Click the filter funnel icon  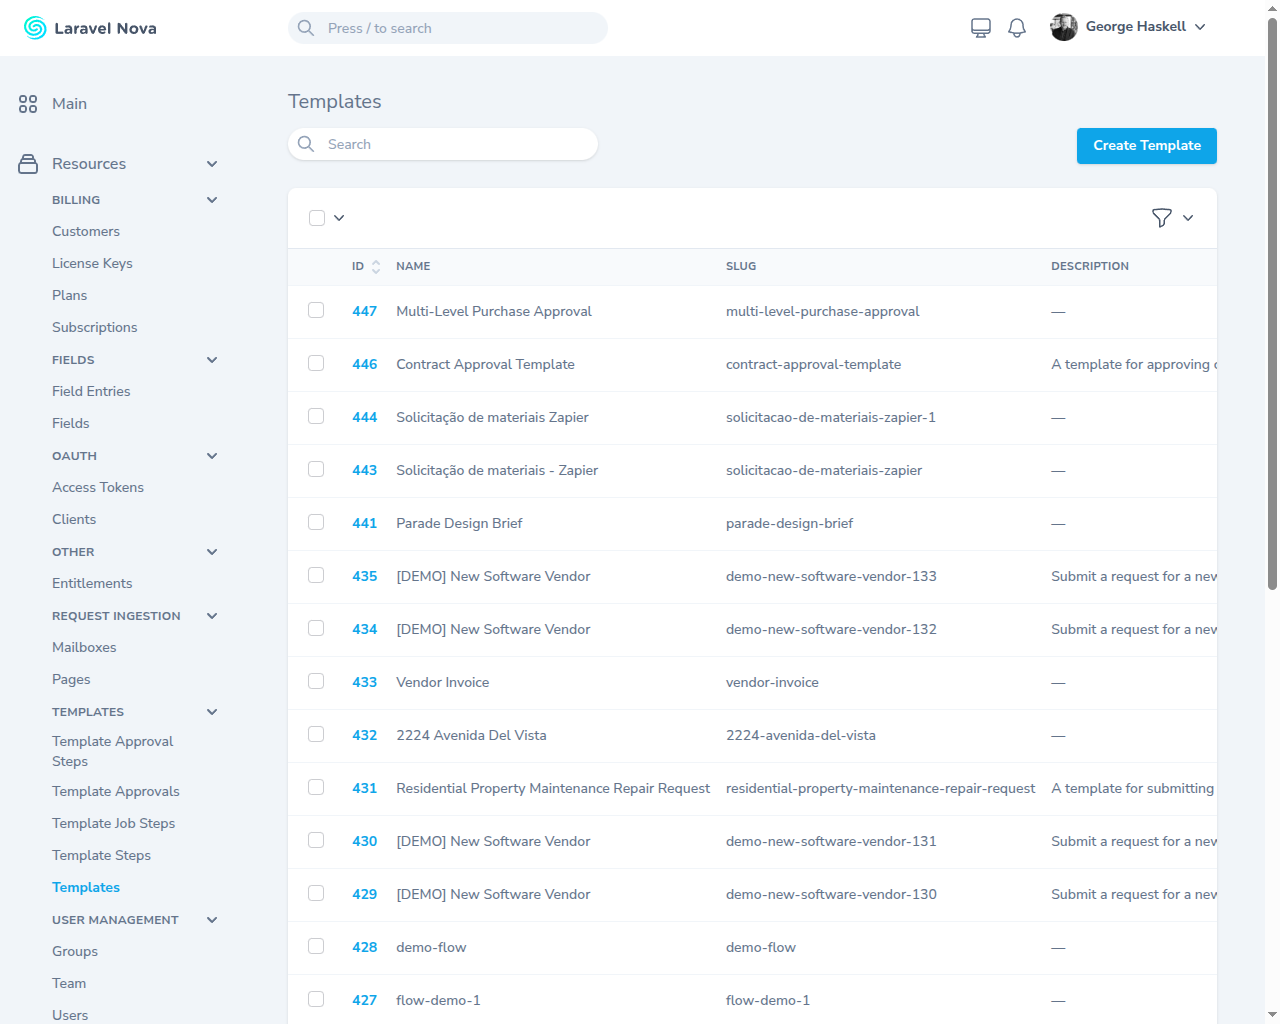pos(1161,218)
